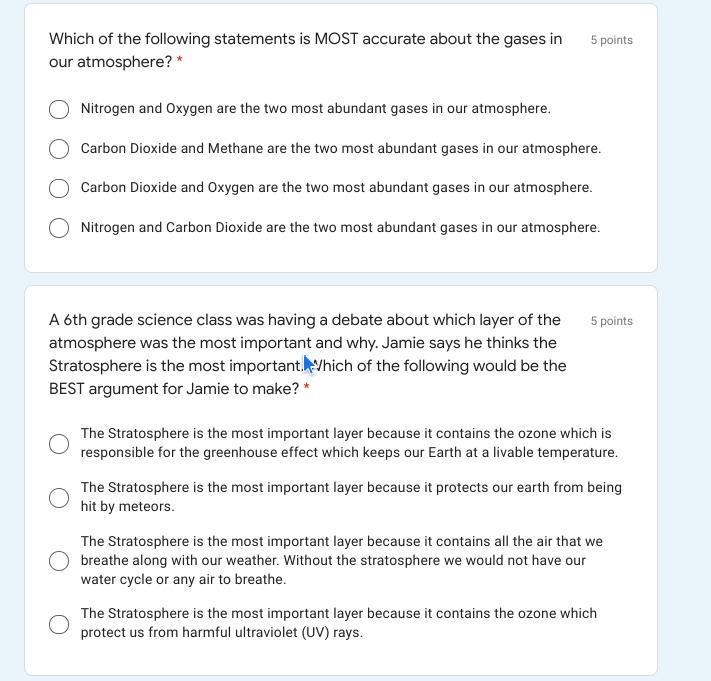Pick the Carbon Dioxide and Oxygen radio circle

(59, 188)
